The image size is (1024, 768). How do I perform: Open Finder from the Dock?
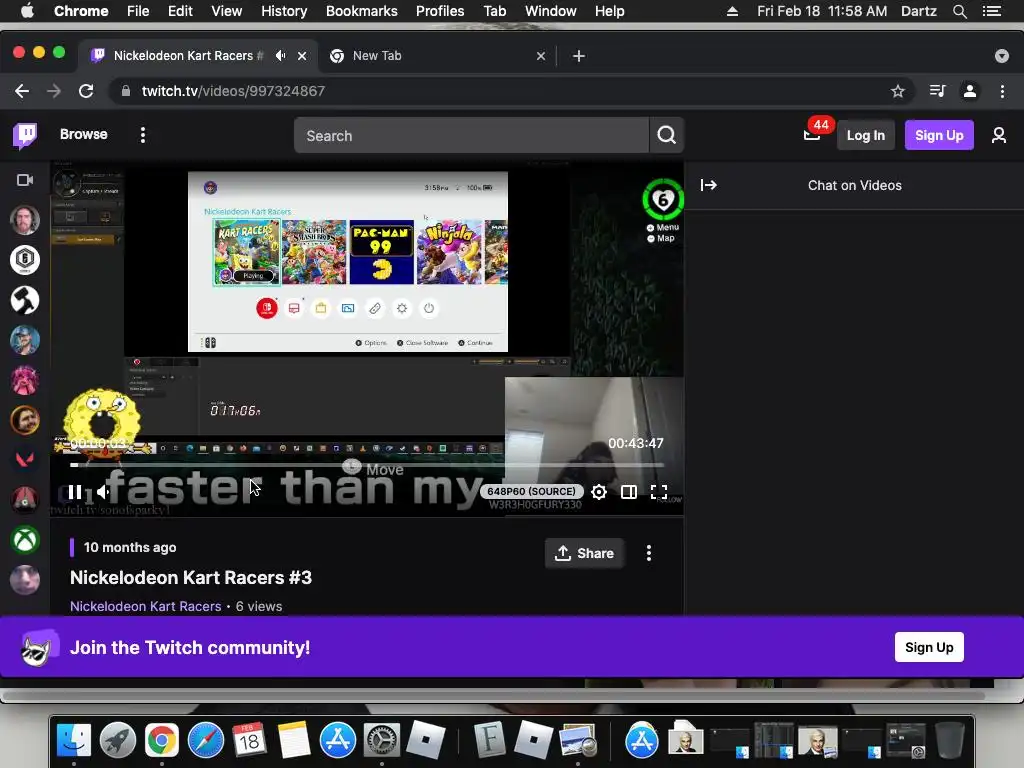(x=74, y=740)
